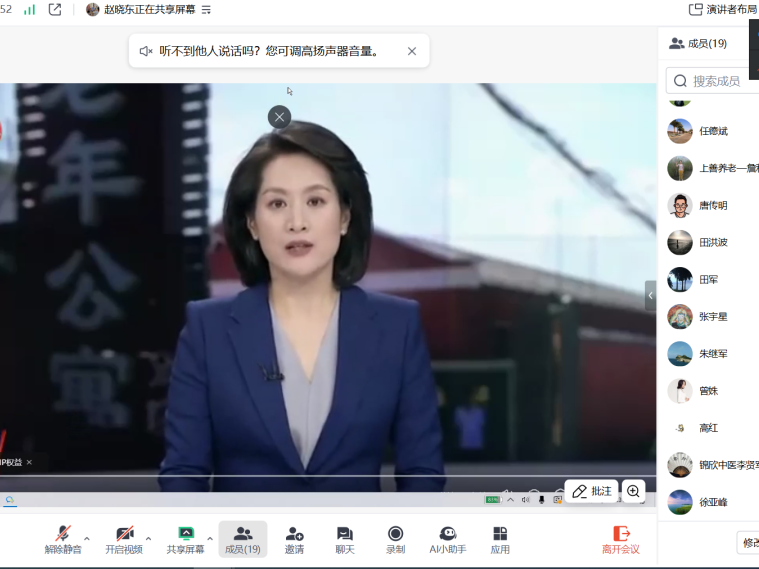
Task: Select member 任德斌 in the list
Action: tap(711, 131)
